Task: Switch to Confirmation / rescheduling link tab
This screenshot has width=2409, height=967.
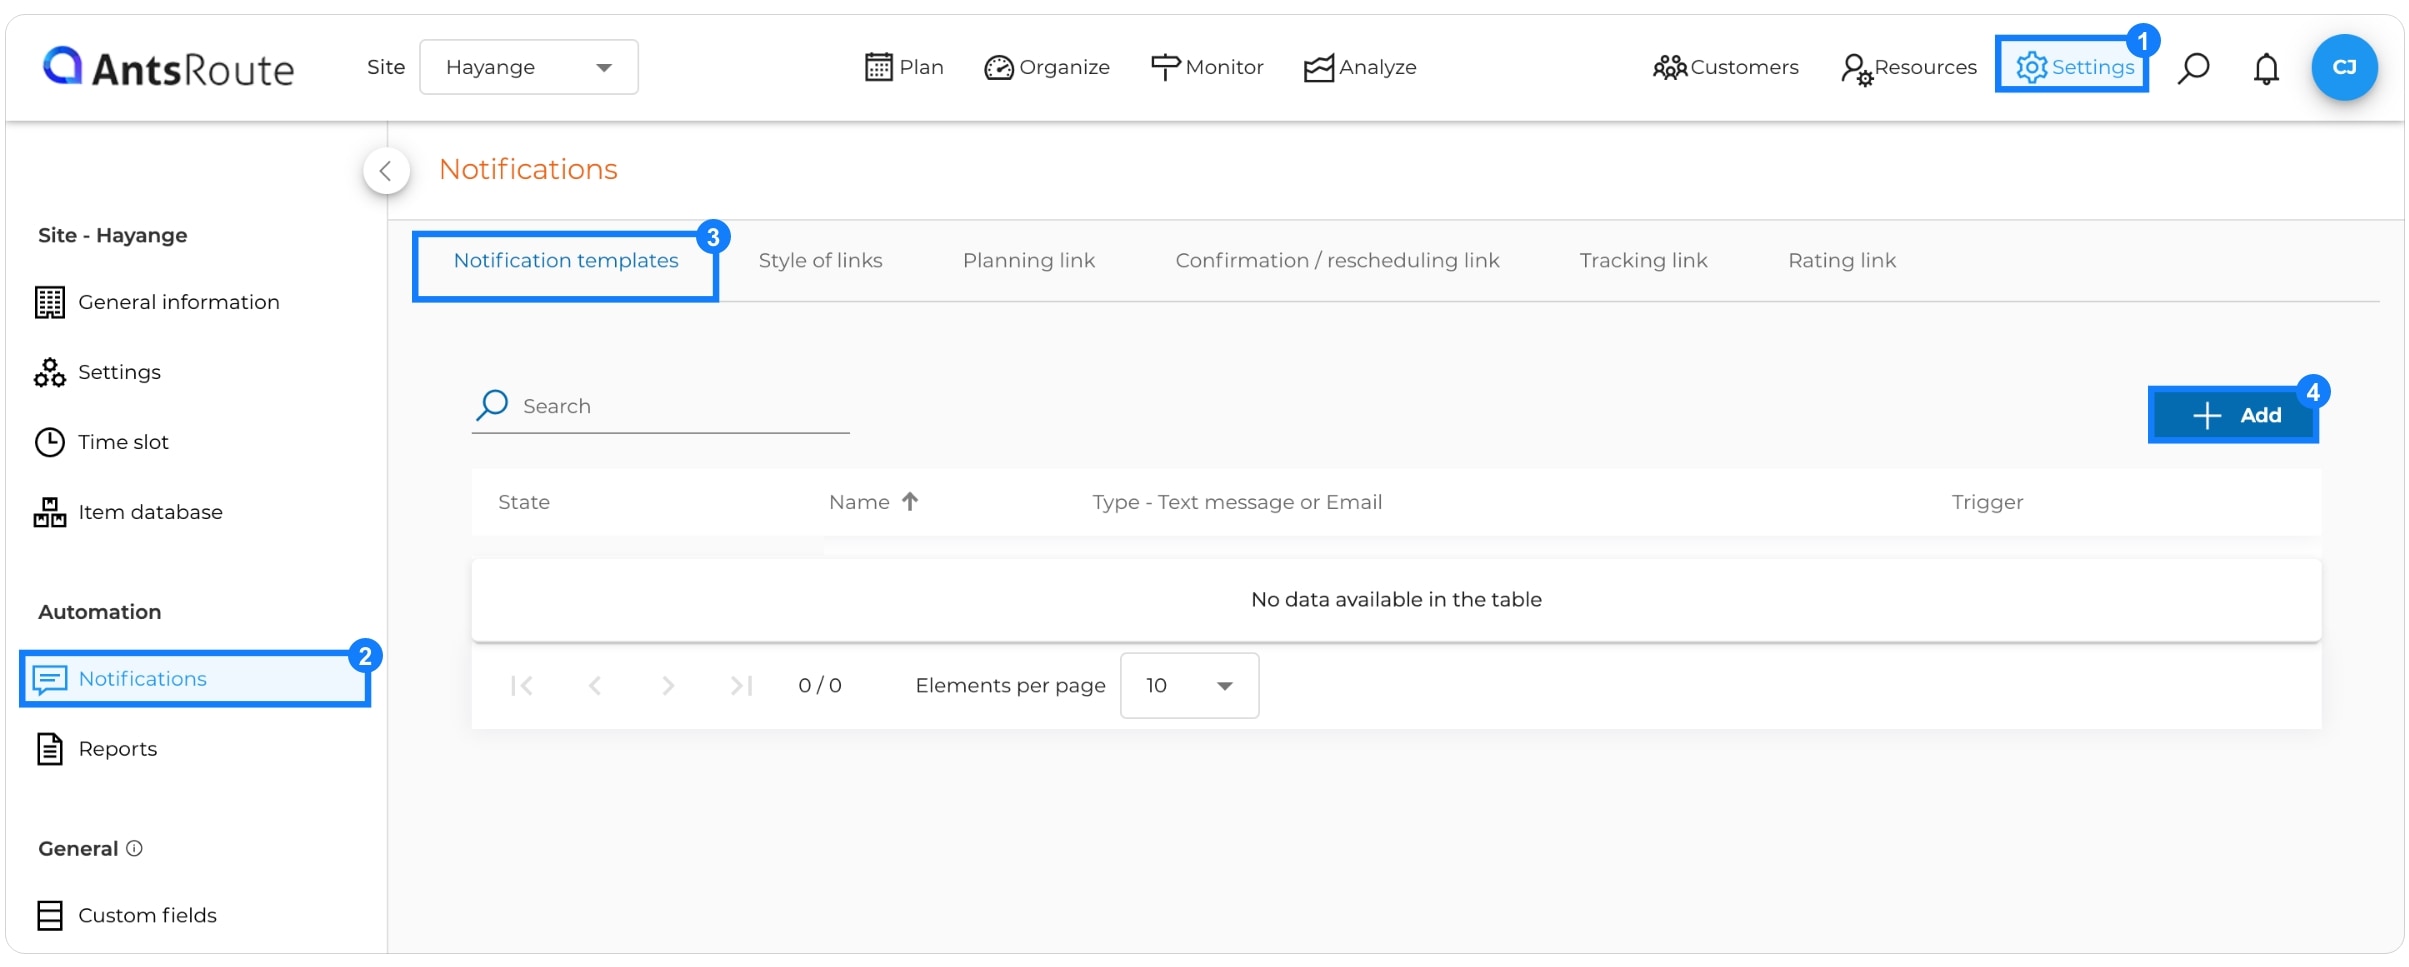Action: click(1337, 261)
